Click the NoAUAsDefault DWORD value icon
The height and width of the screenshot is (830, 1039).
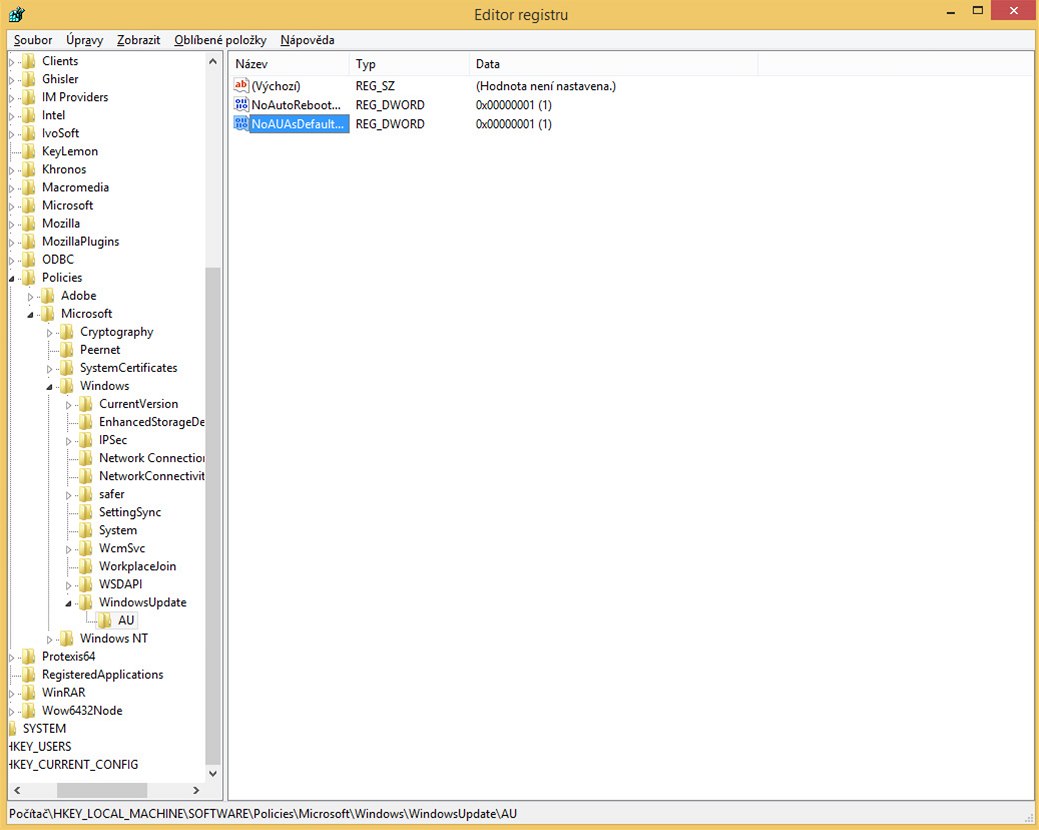pyautogui.click(x=241, y=124)
